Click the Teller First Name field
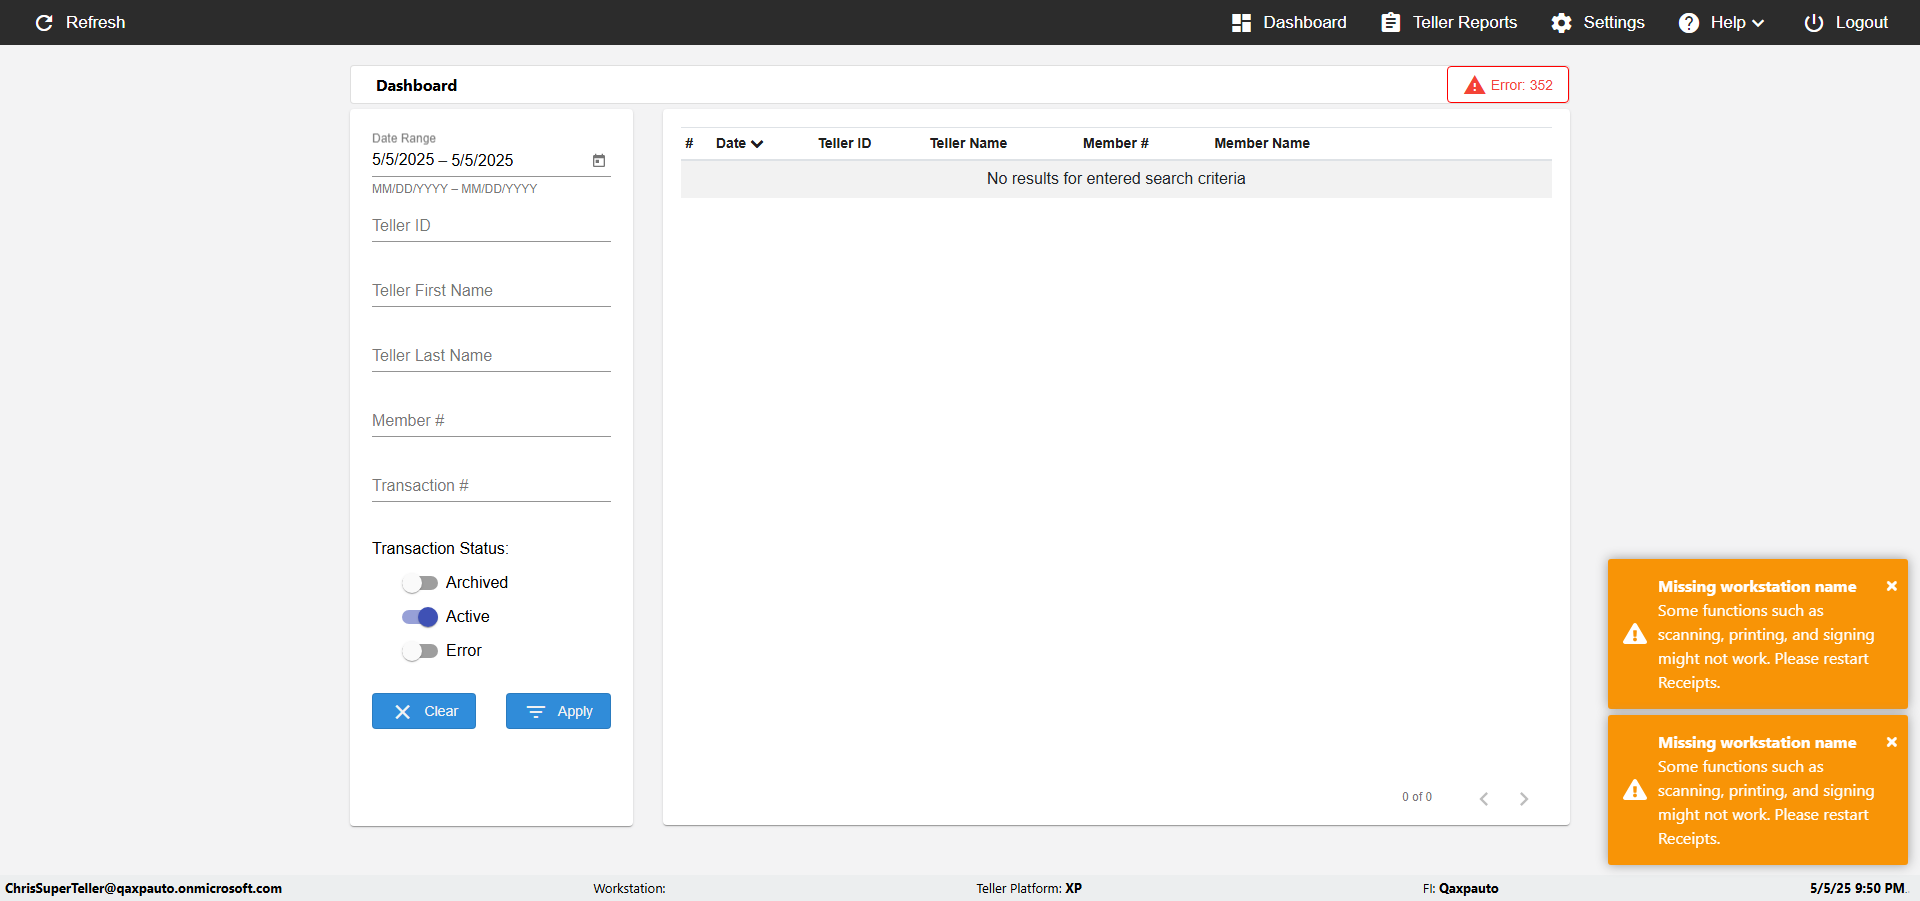This screenshot has width=1920, height=901. [491, 291]
